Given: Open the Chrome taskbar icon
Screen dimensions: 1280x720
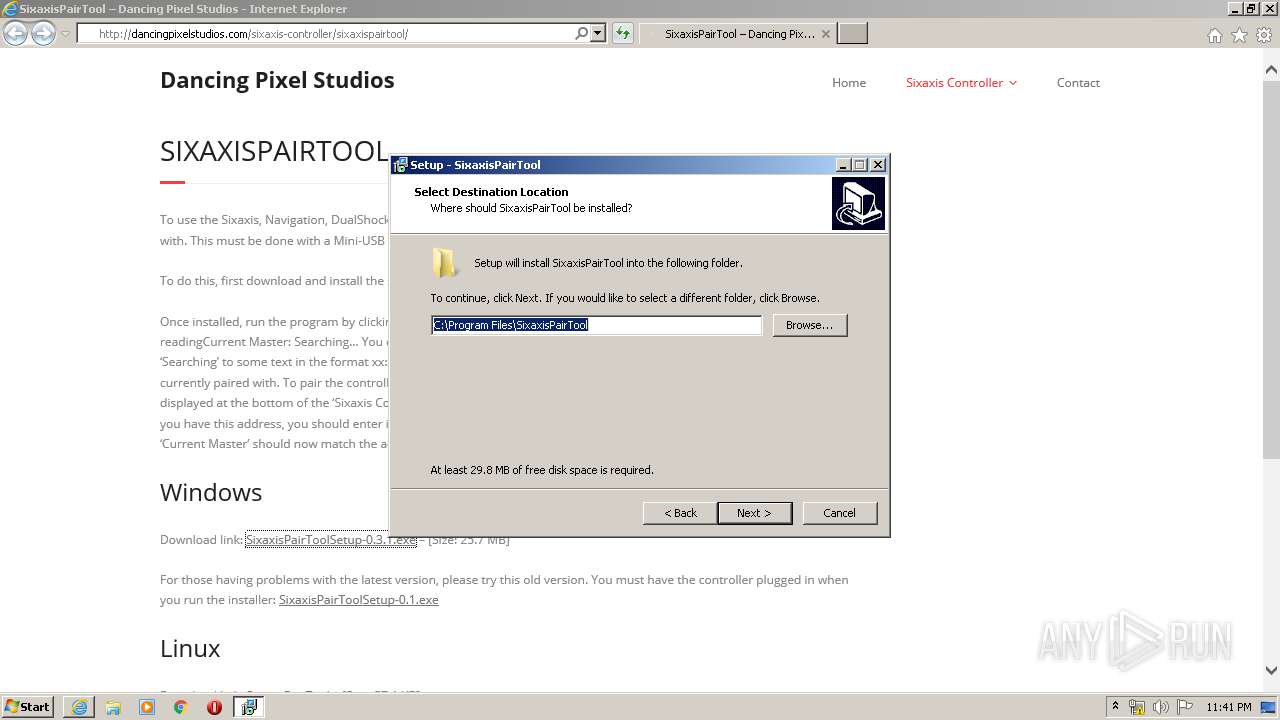Looking at the screenshot, I should (x=180, y=707).
